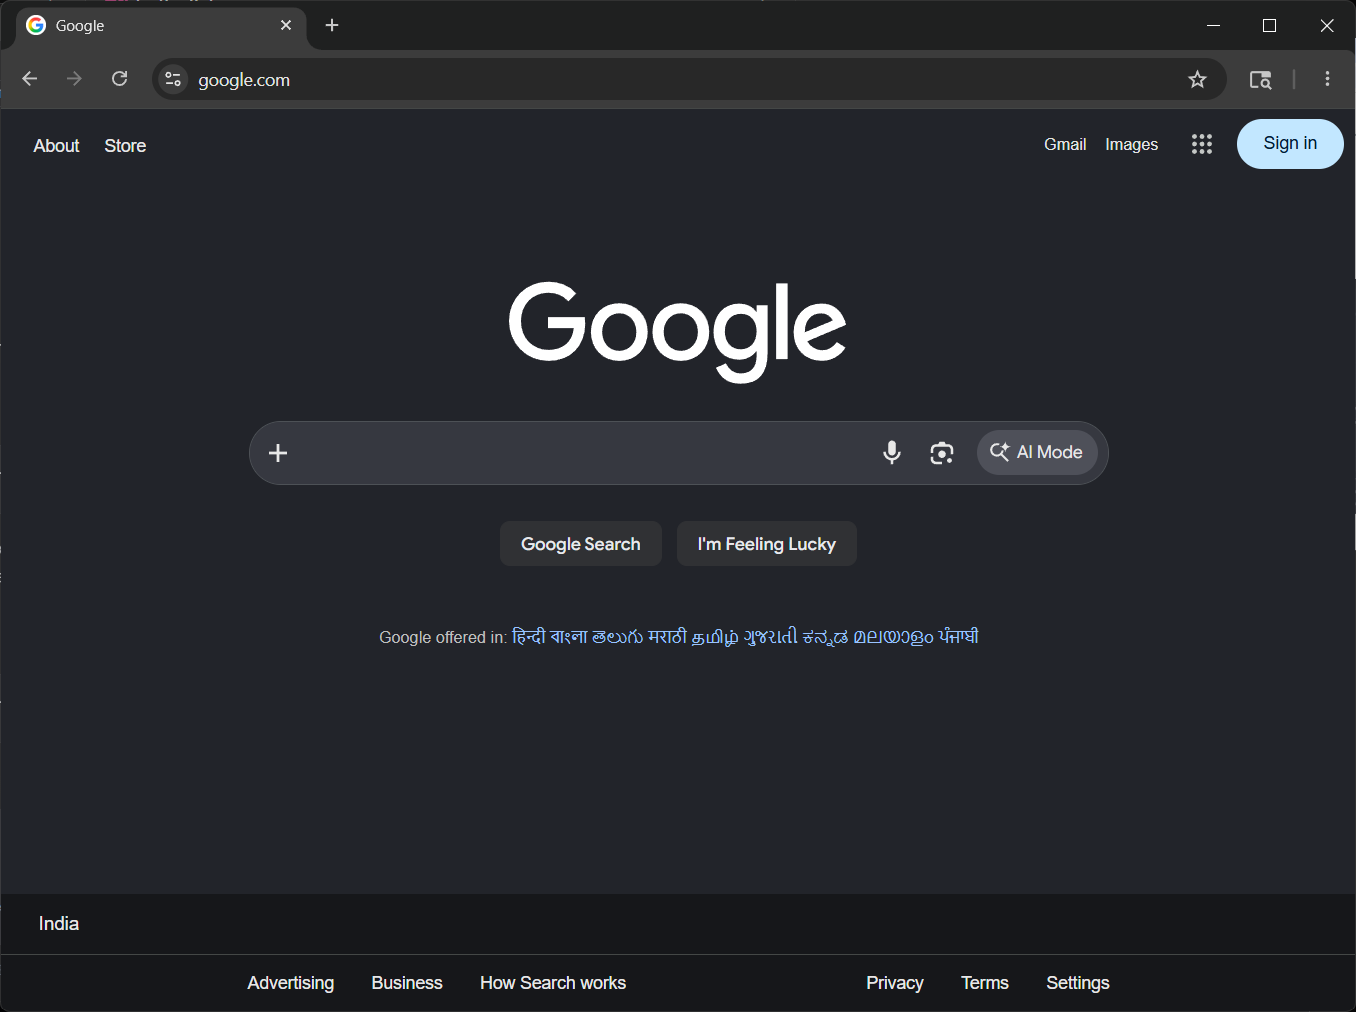Open Google Images link
This screenshot has height=1012, width=1356.
tap(1132, 145)
